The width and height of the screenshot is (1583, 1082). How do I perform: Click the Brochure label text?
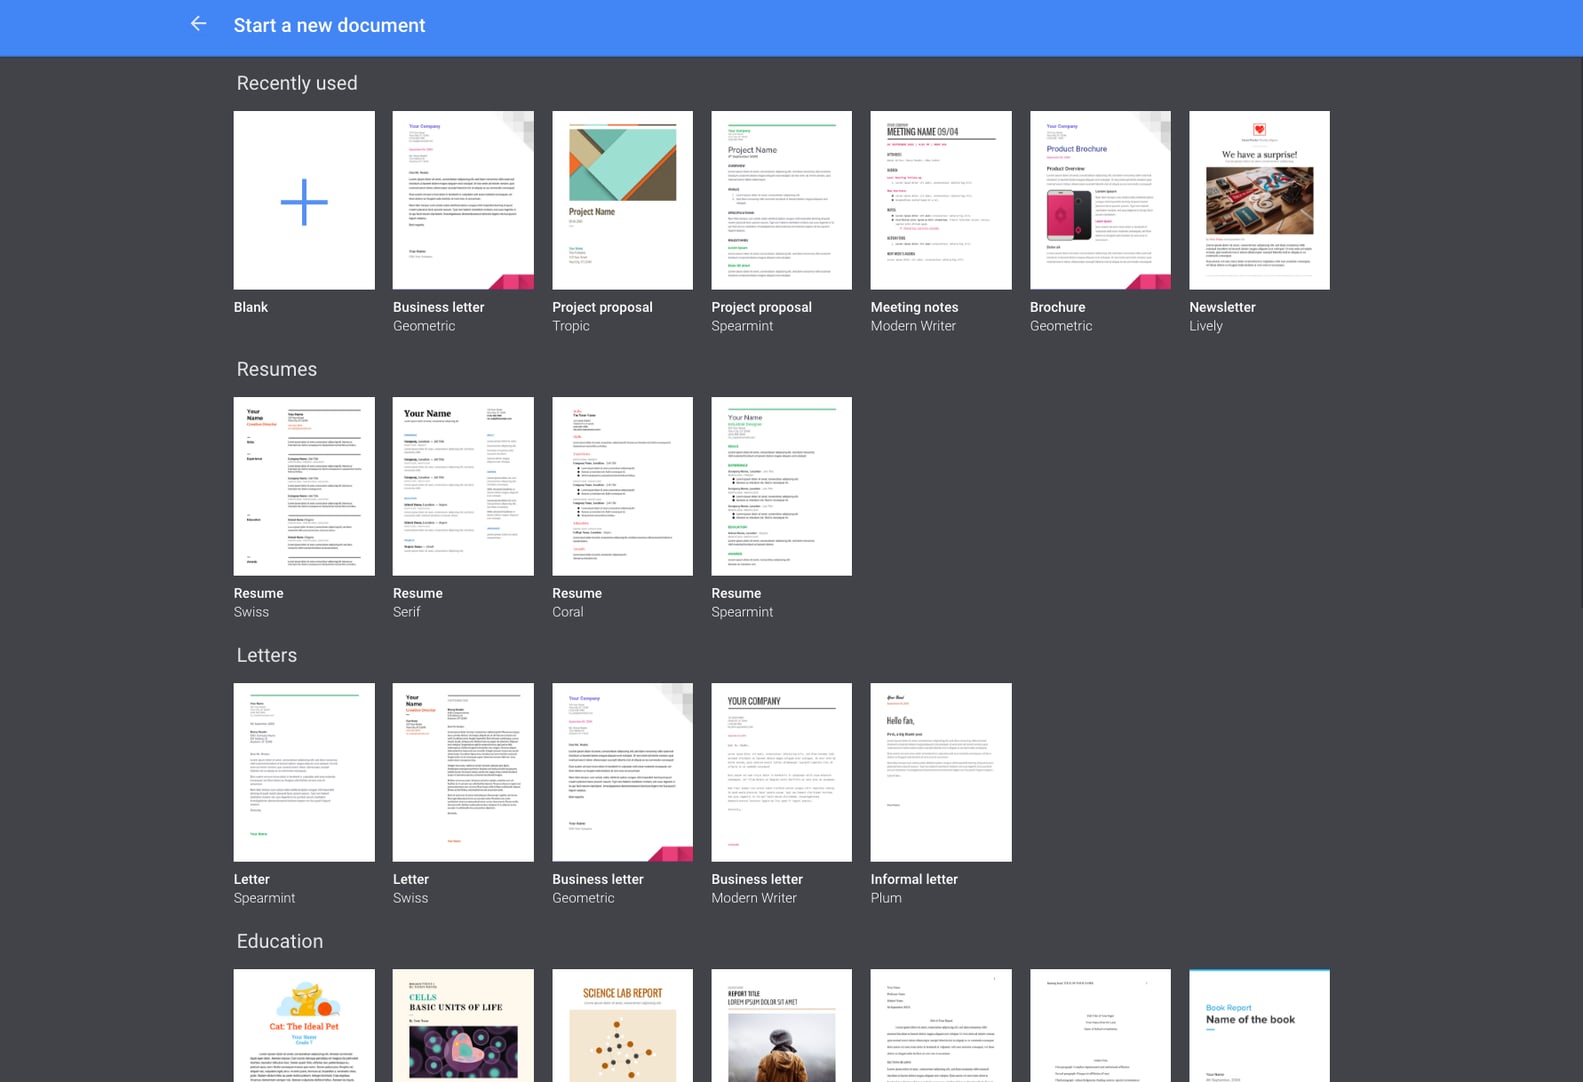click(x=1057, y=307)
